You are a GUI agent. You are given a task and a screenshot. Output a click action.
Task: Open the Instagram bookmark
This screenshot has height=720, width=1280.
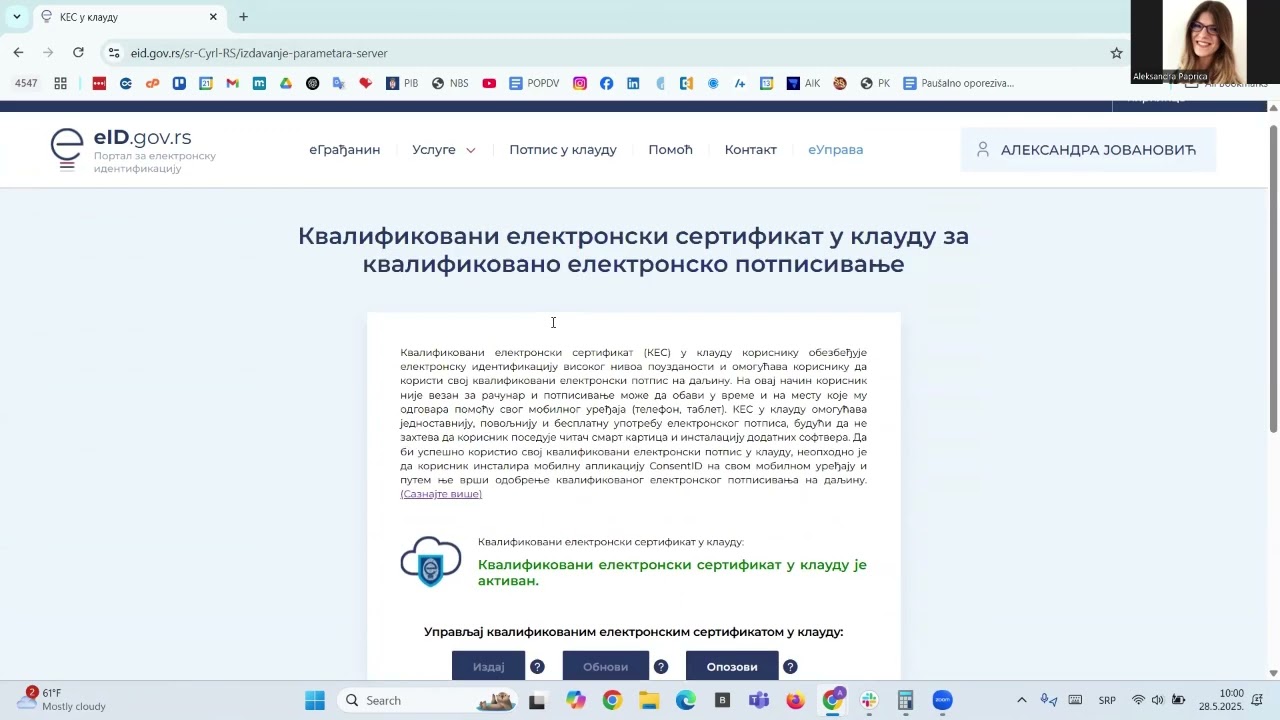[580, 84]
